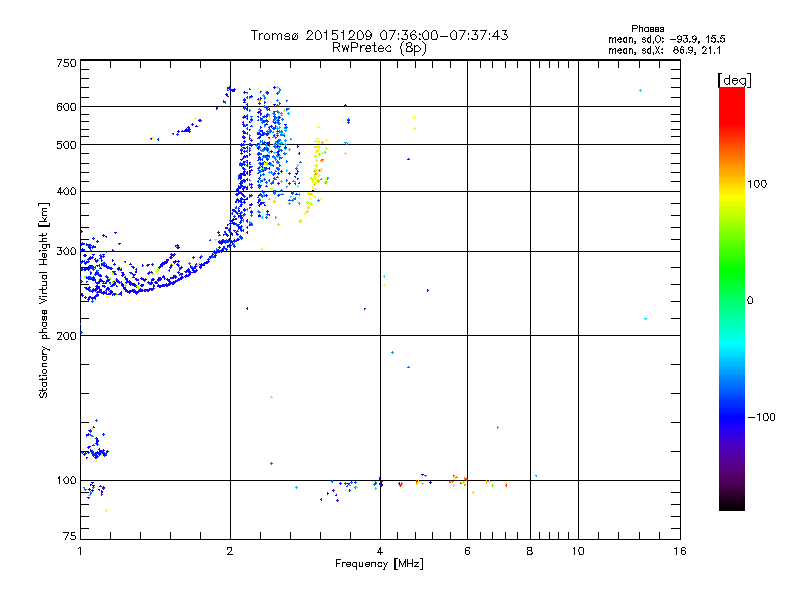Screen dimensions: 800x600
Task: Click the plot title 'Tromsø 20151209 07:36:00-07:37:43'
Action: point(379,35)
